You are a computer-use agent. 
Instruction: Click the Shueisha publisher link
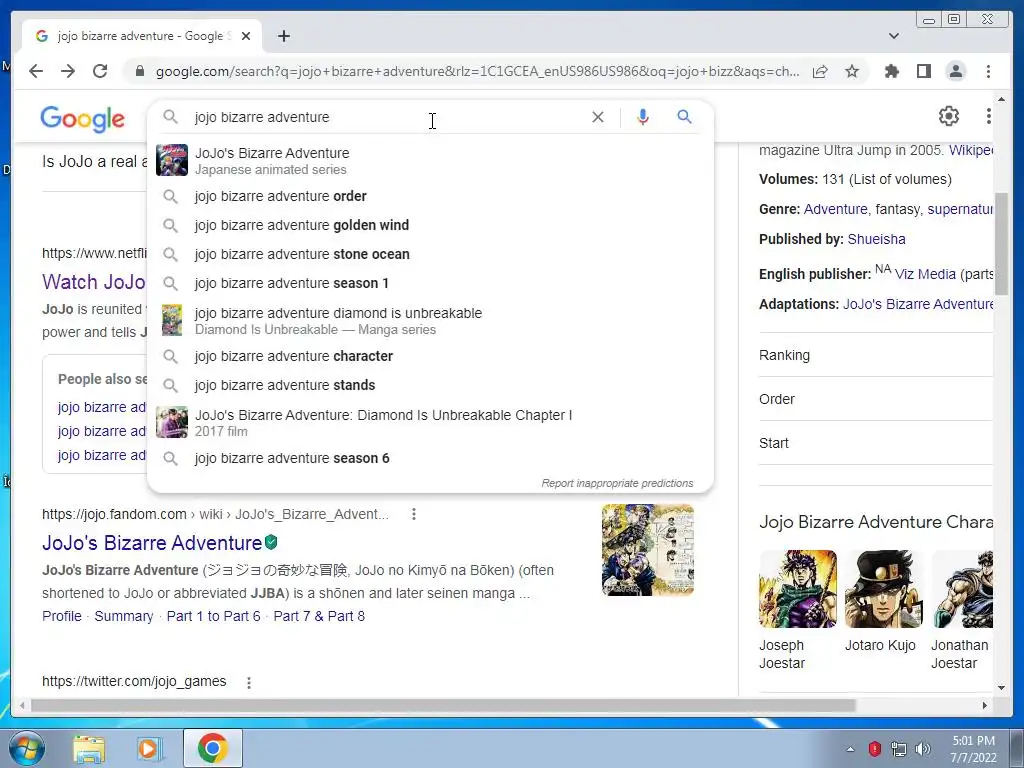click(x=876, y=239)
